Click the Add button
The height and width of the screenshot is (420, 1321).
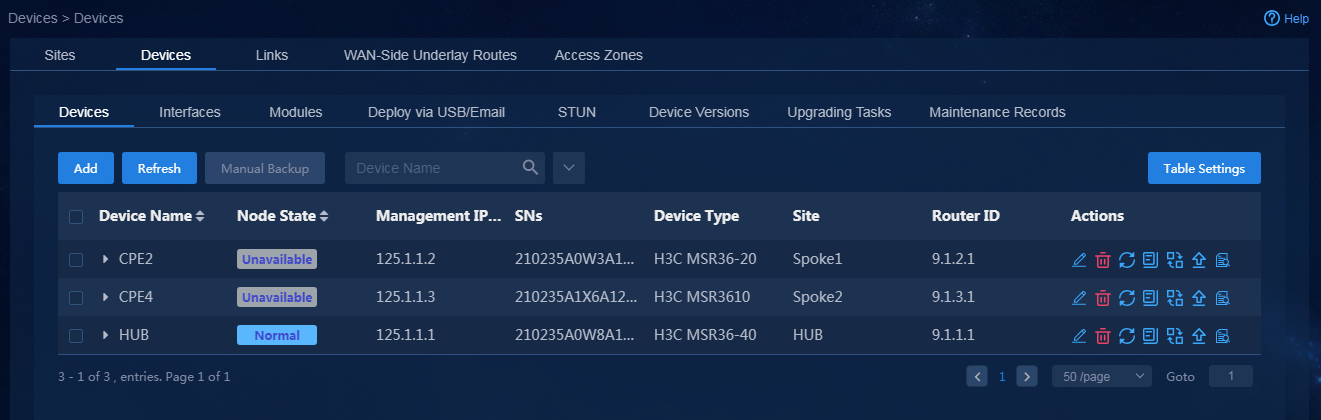86,168
